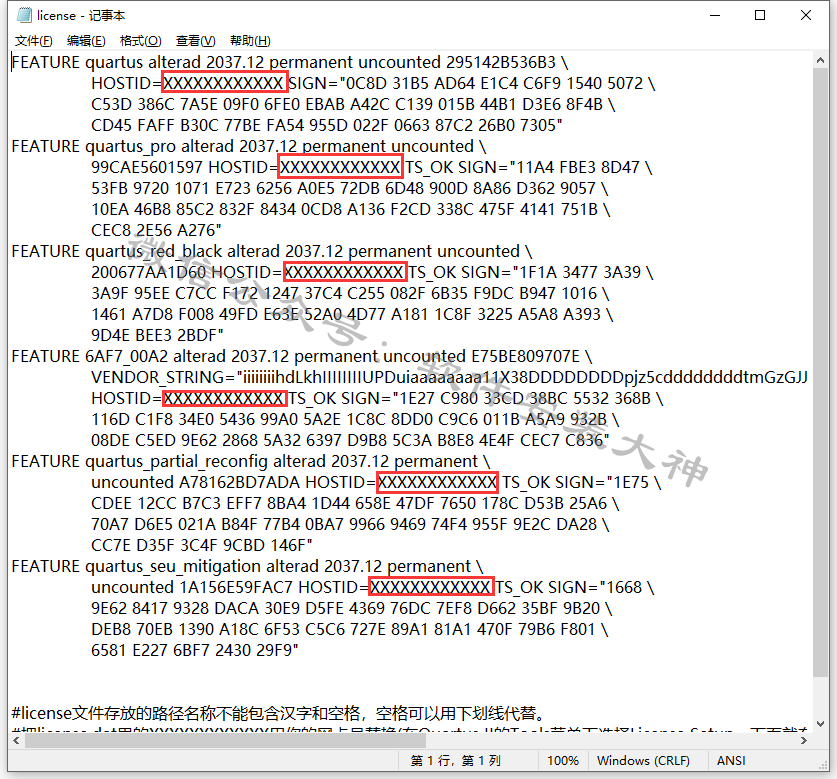The width and height of the screenshot is (837, 779).
Task: Click the feature name 'quartus_pro'
Action: click(x=130, y=146)
